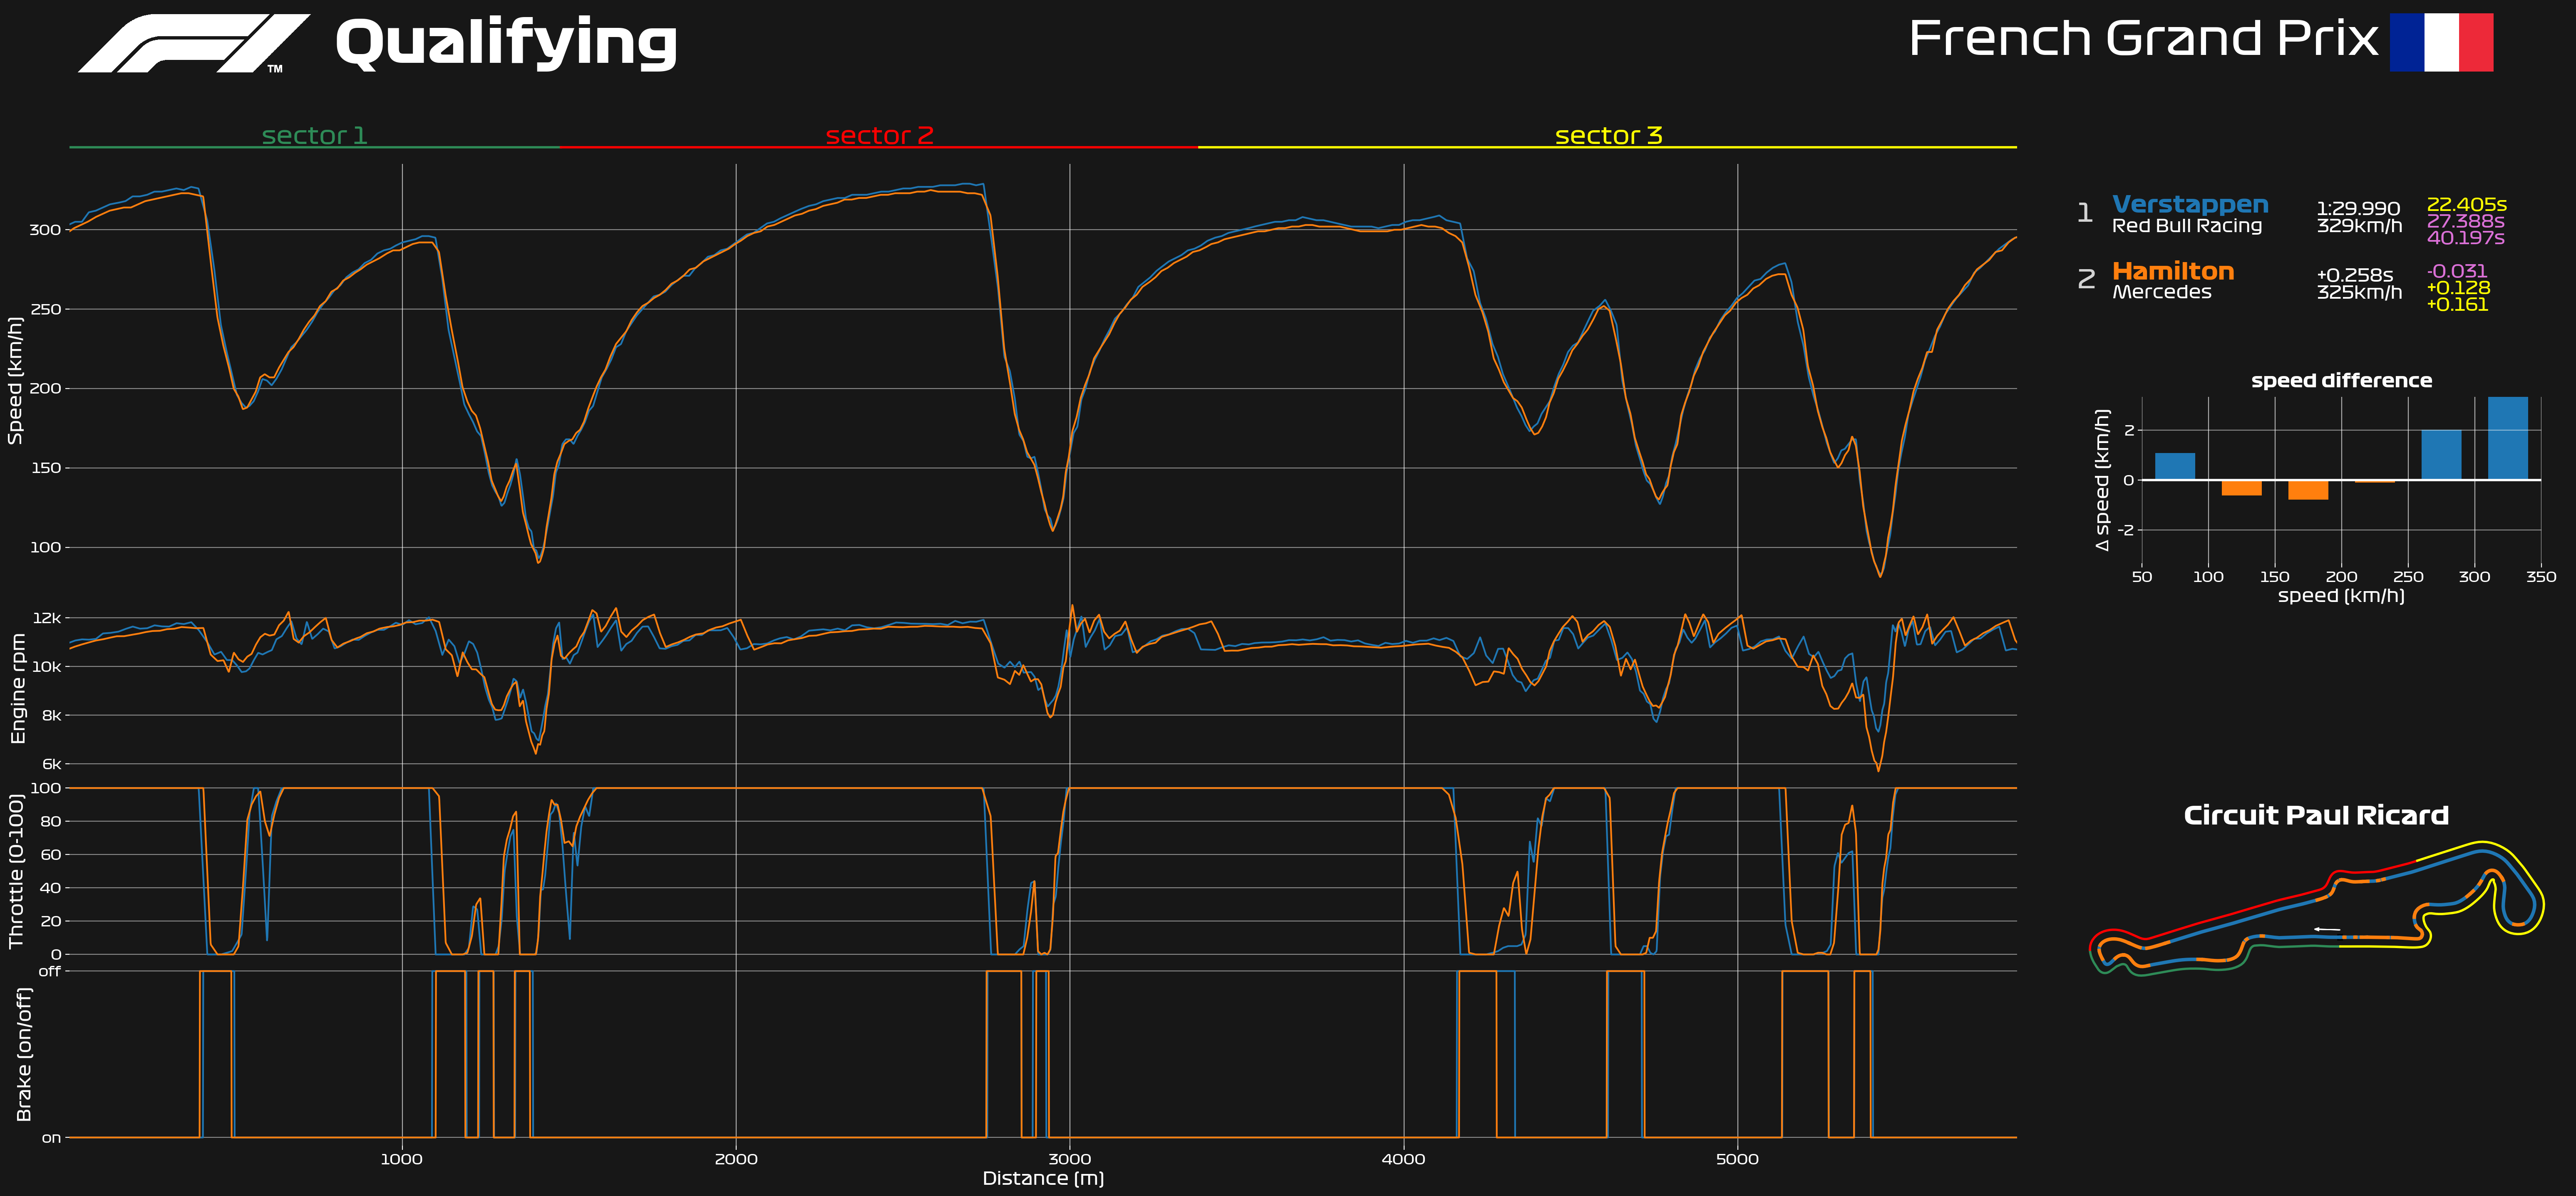Select the sector 3 label
This screenshot has height=1196, width=2576.
[1608, 135]
